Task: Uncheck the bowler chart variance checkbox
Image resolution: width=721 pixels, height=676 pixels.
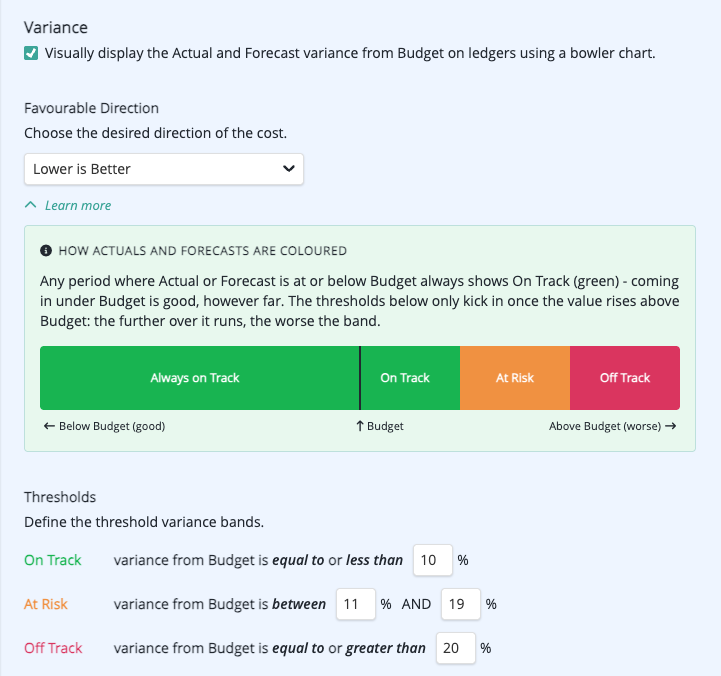Action: coord(31,53)
